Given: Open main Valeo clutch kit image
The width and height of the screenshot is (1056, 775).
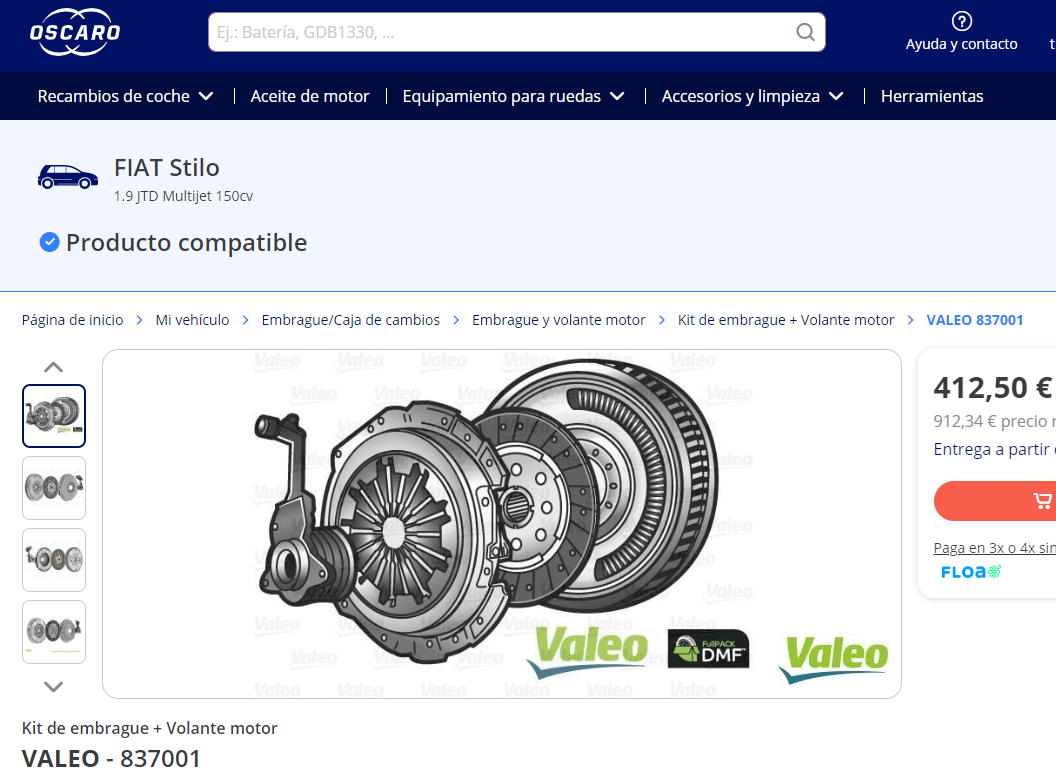Looking at the screenshot, I should [x=502, y=524].
